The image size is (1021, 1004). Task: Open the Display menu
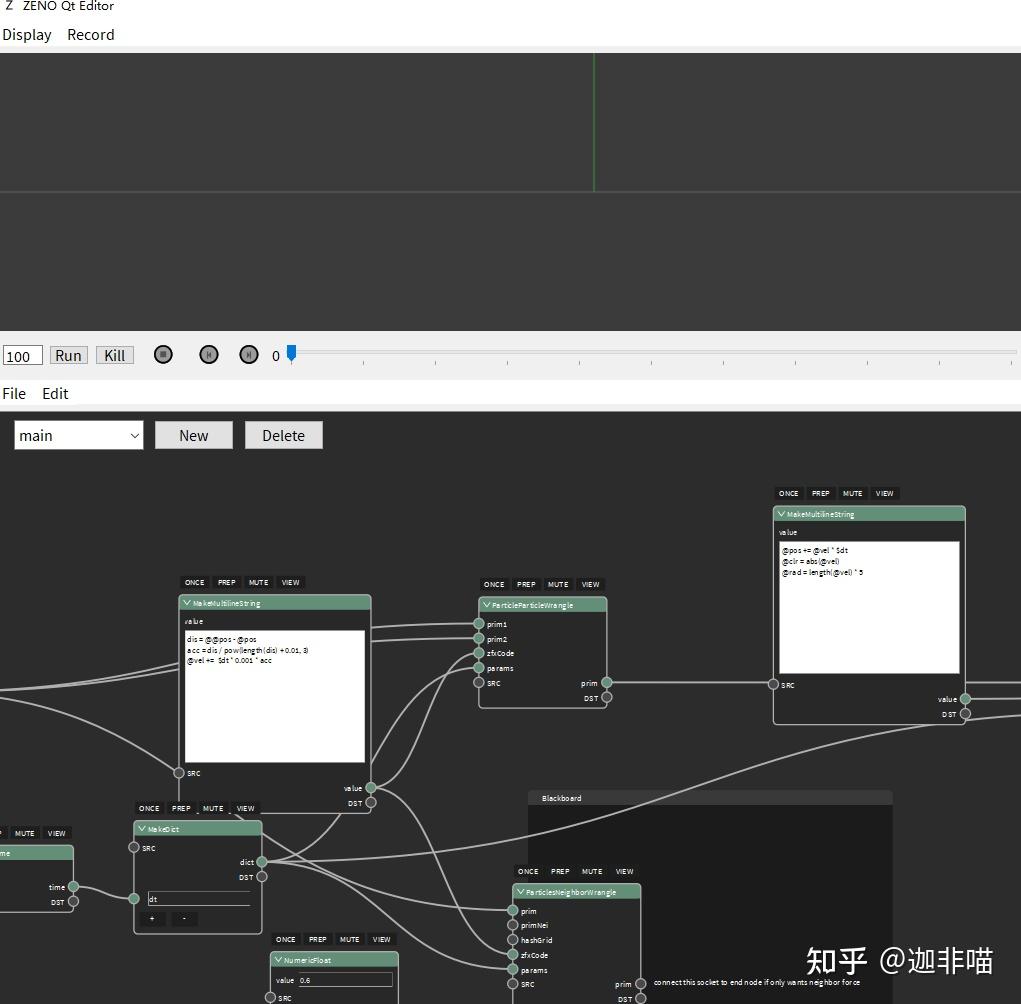click(x=27, y=35)
